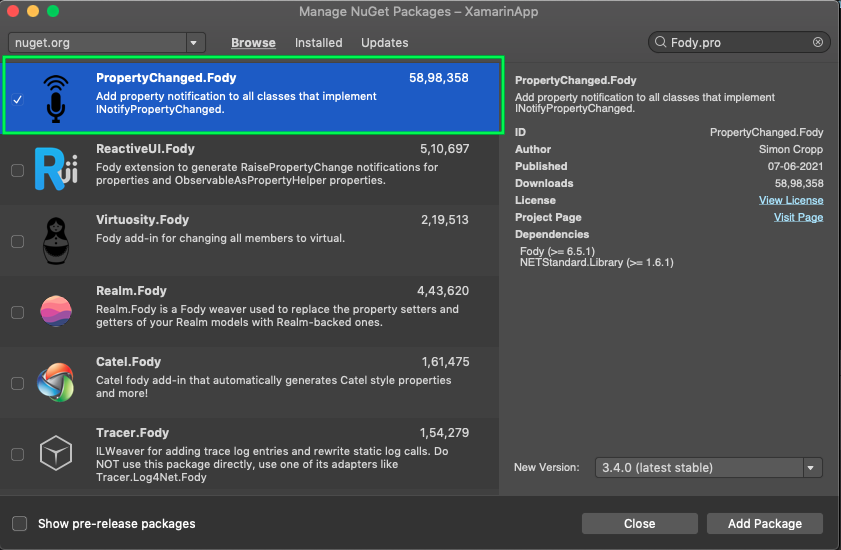841x550 pixels.
Task: Tick the Virtuosity.Fody package checkbox
Action: point(17,241)
